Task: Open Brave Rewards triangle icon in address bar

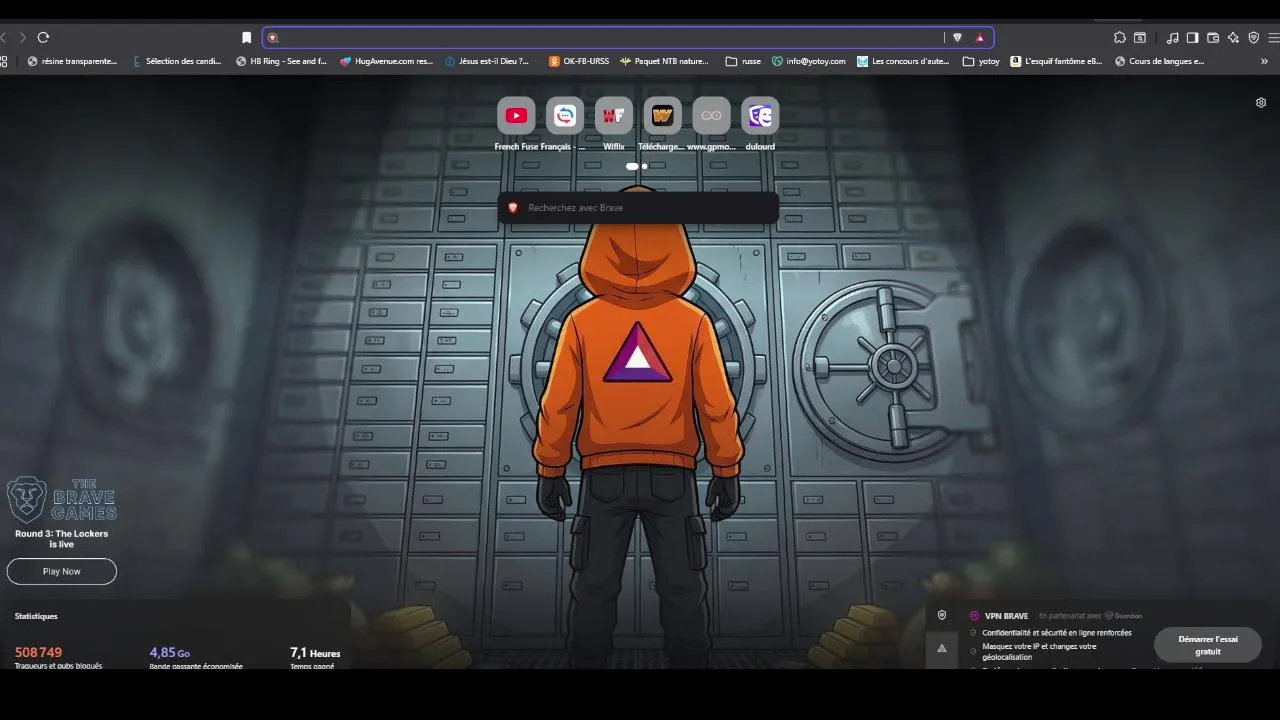Action: pyautogui.click(x=980, y=37)
